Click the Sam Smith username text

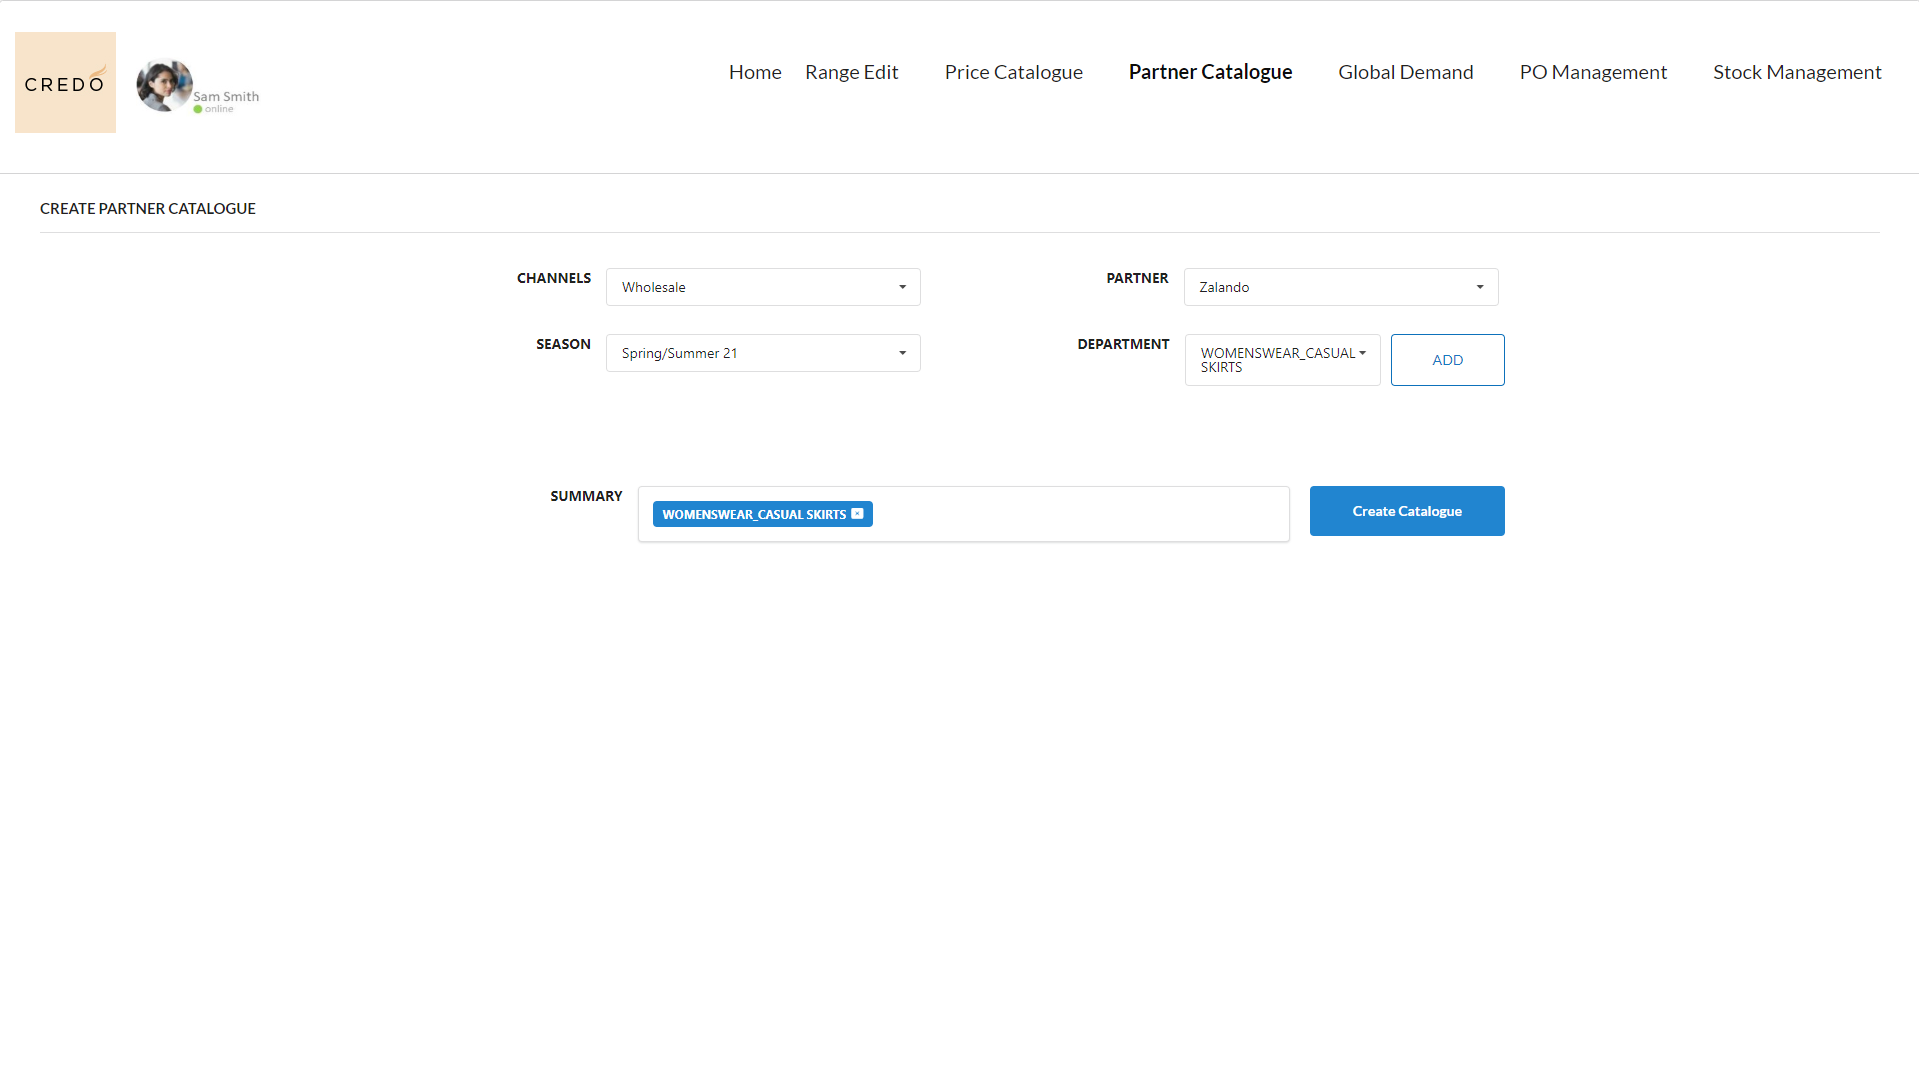click(226, 96)
